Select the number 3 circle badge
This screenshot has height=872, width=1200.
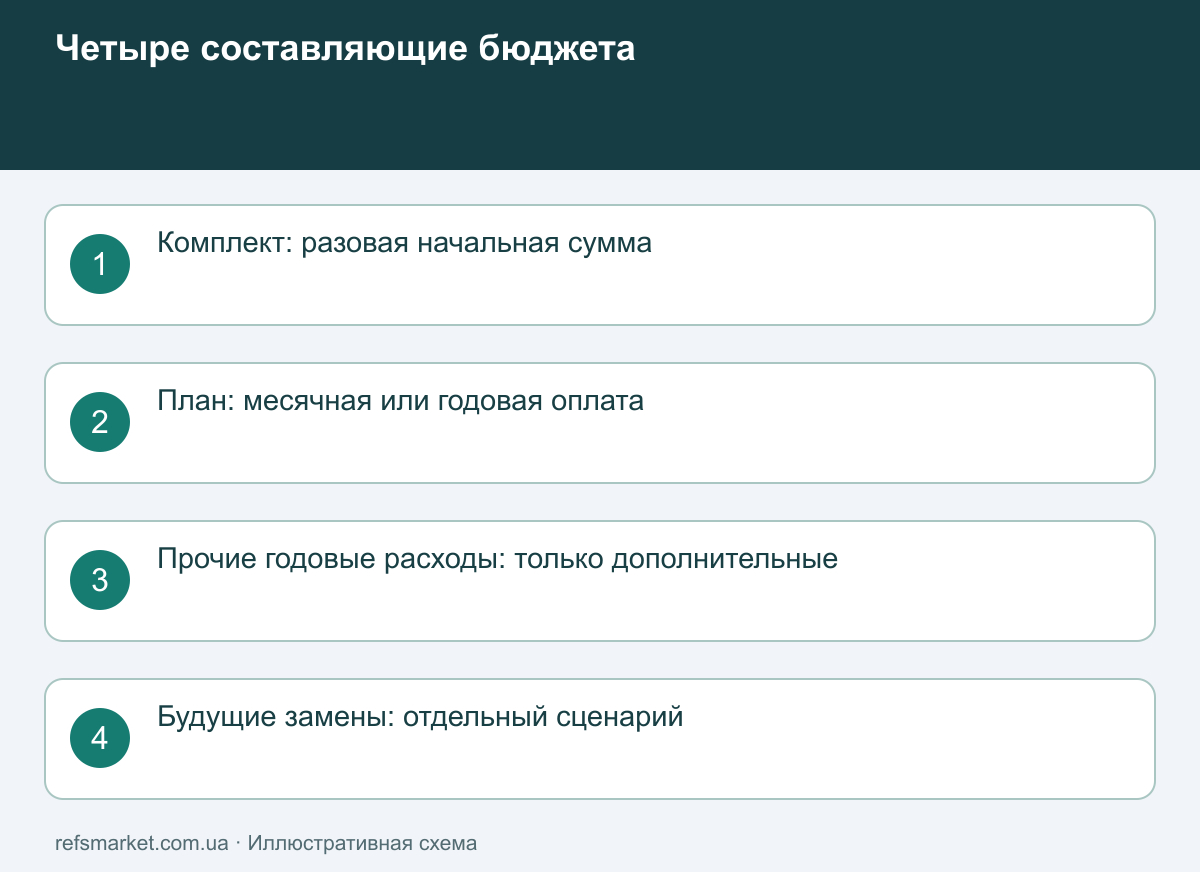pyautogui.click(x=100, y=580)
